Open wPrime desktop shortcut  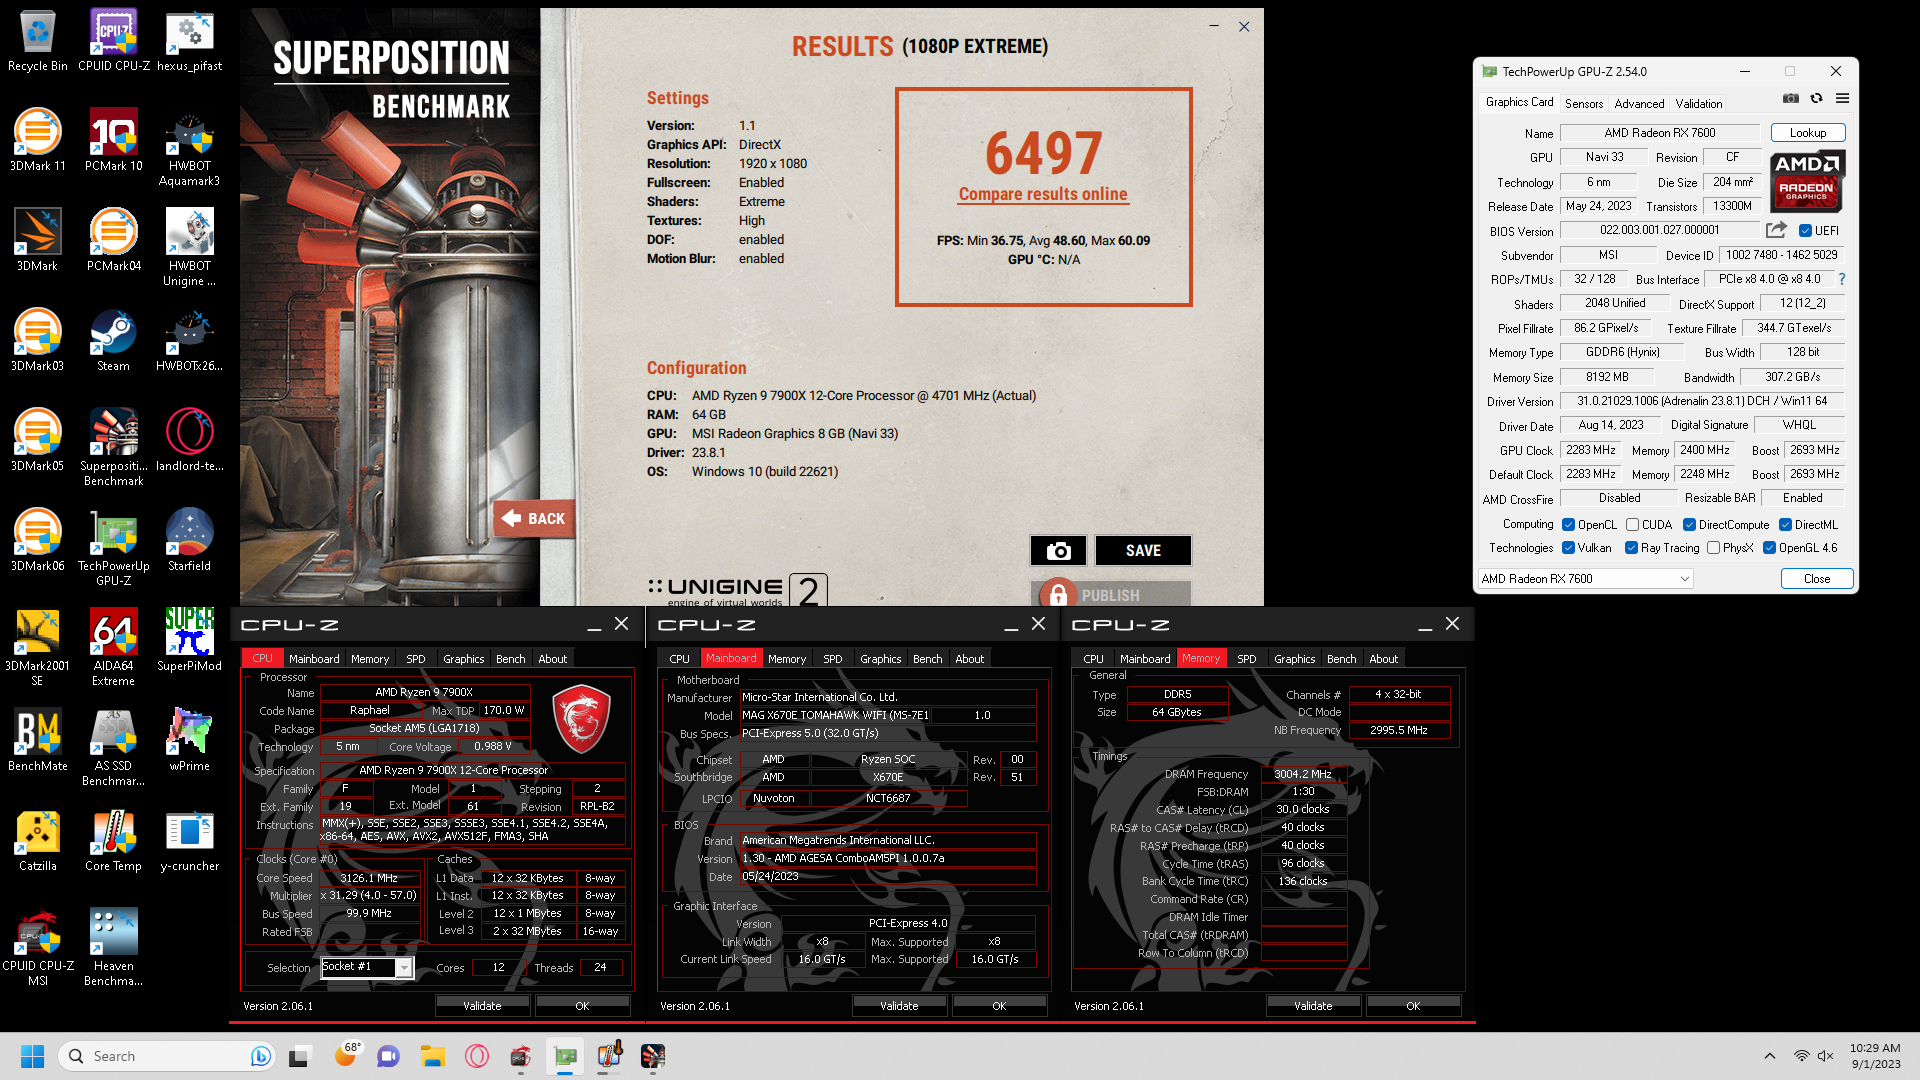(189, 741)
